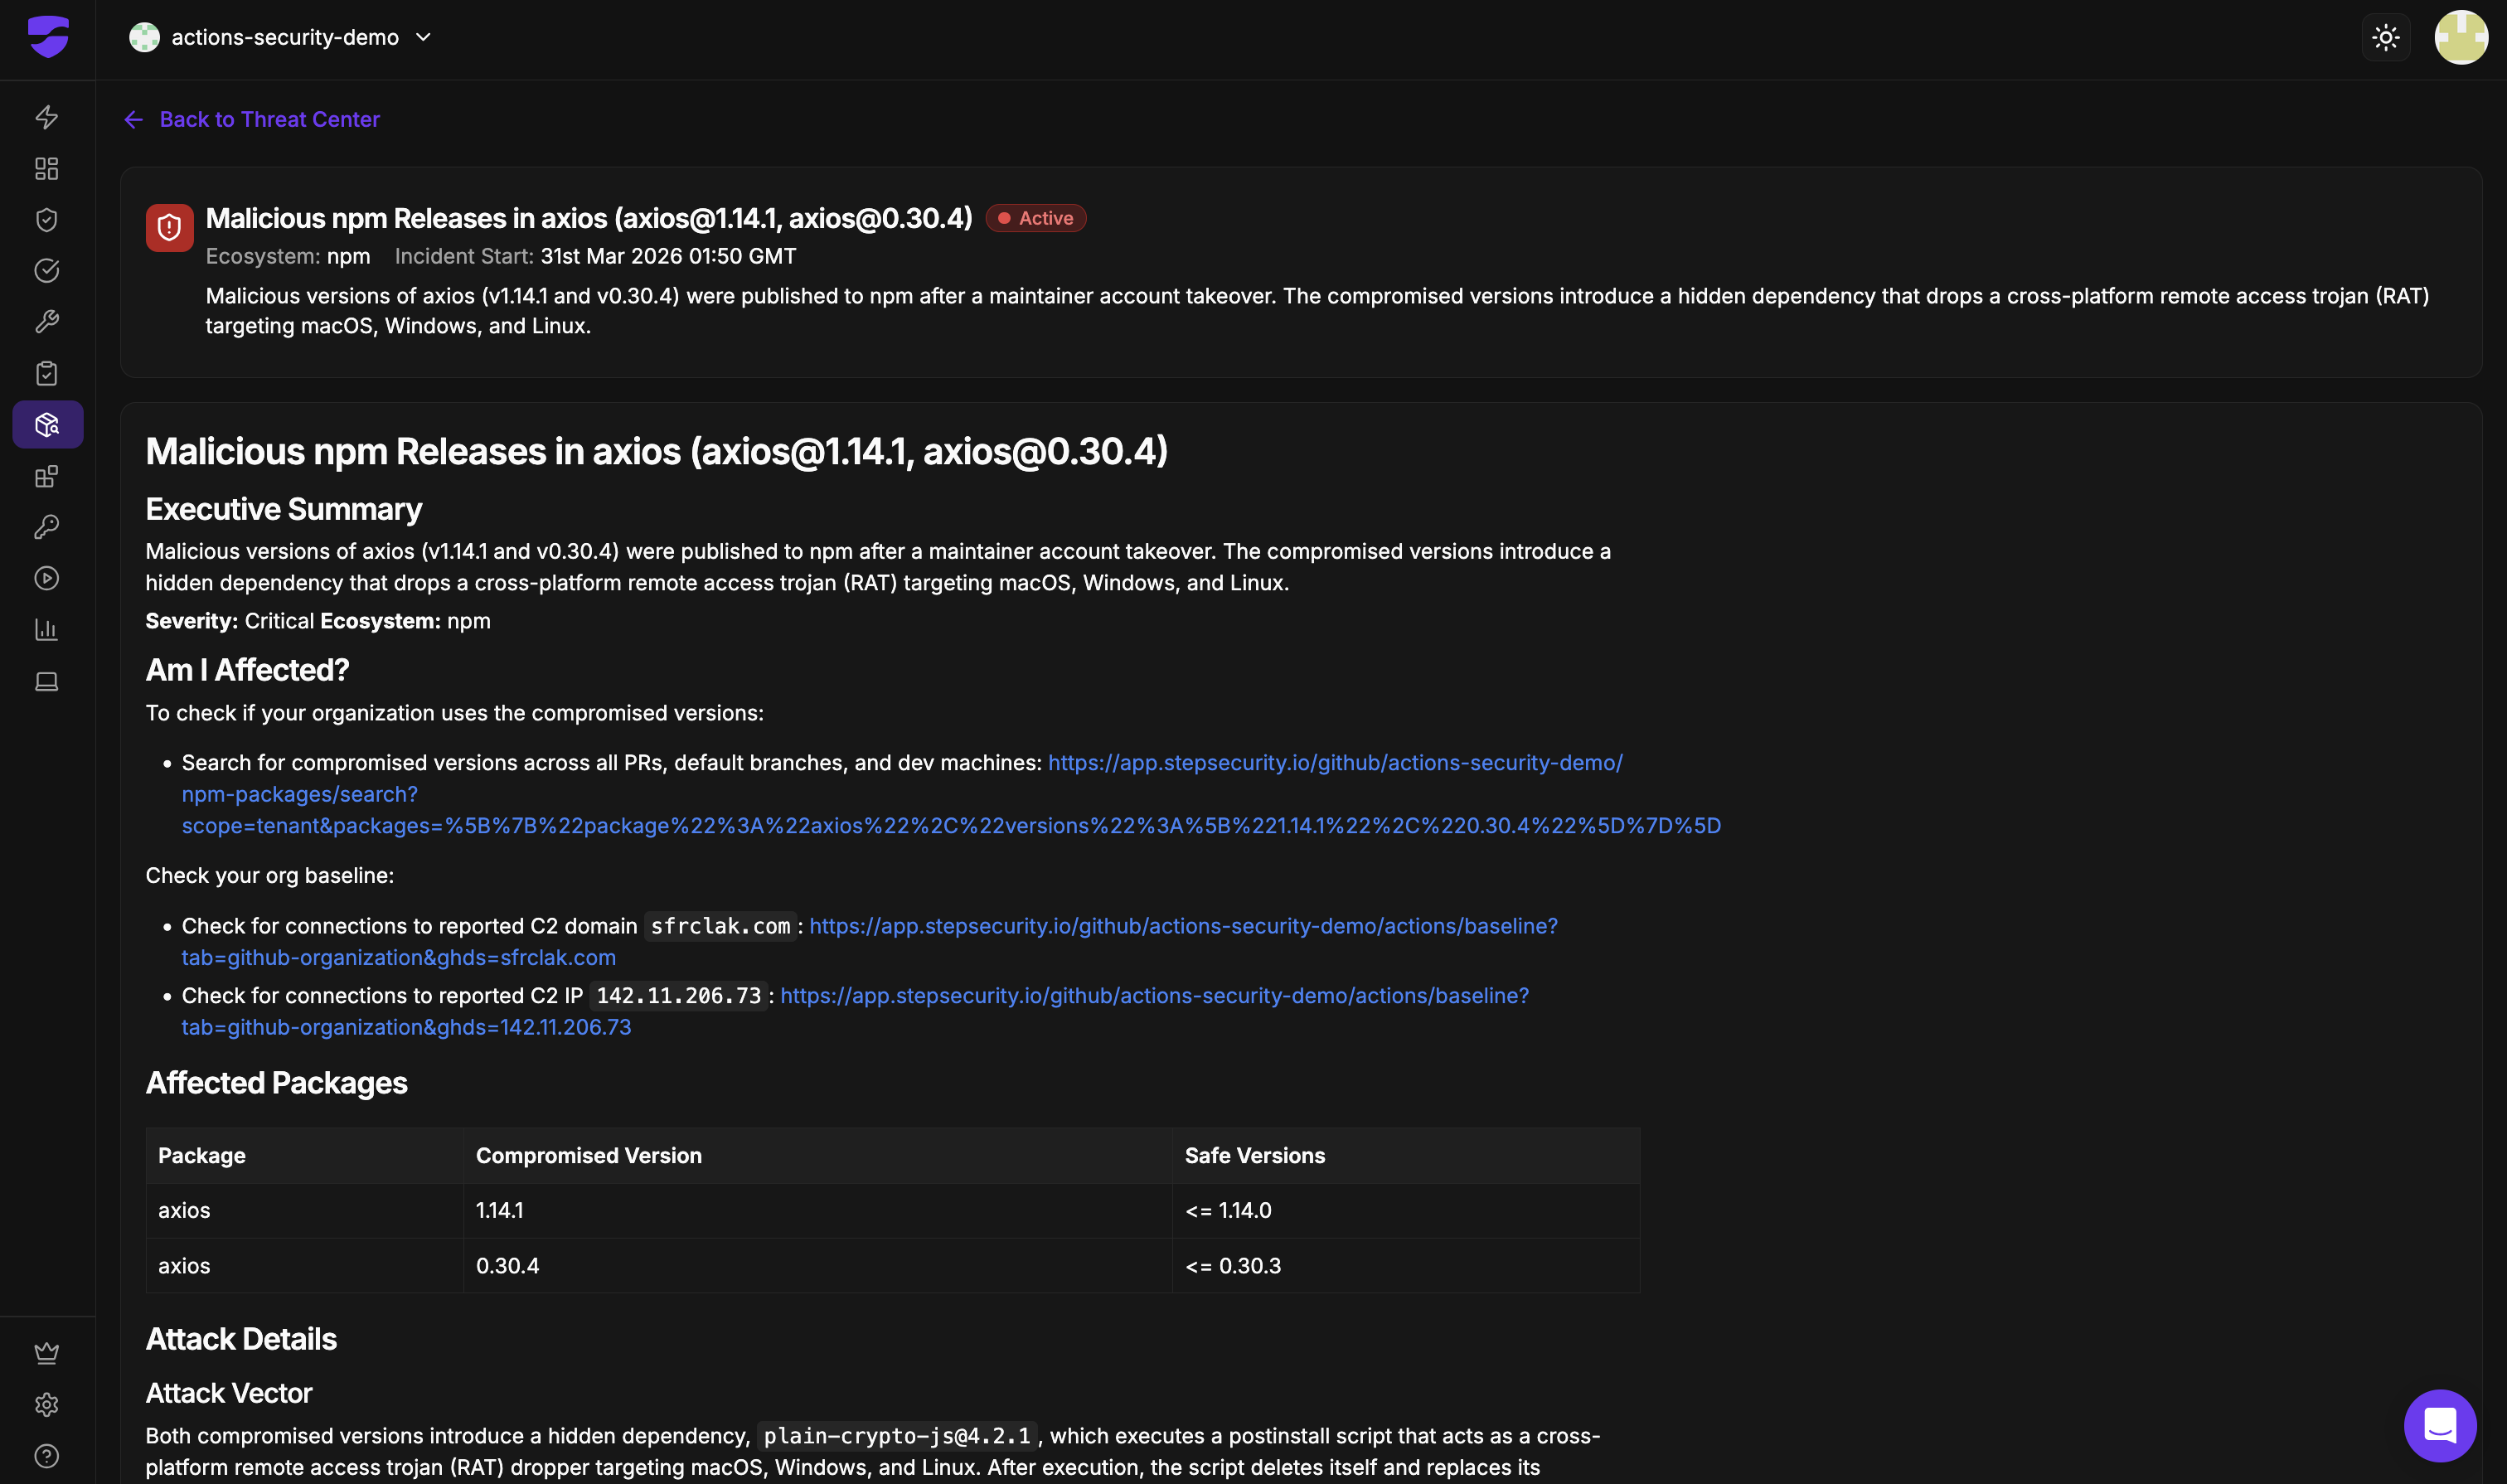Open settings gear in sidebar

pos(46,1404)
